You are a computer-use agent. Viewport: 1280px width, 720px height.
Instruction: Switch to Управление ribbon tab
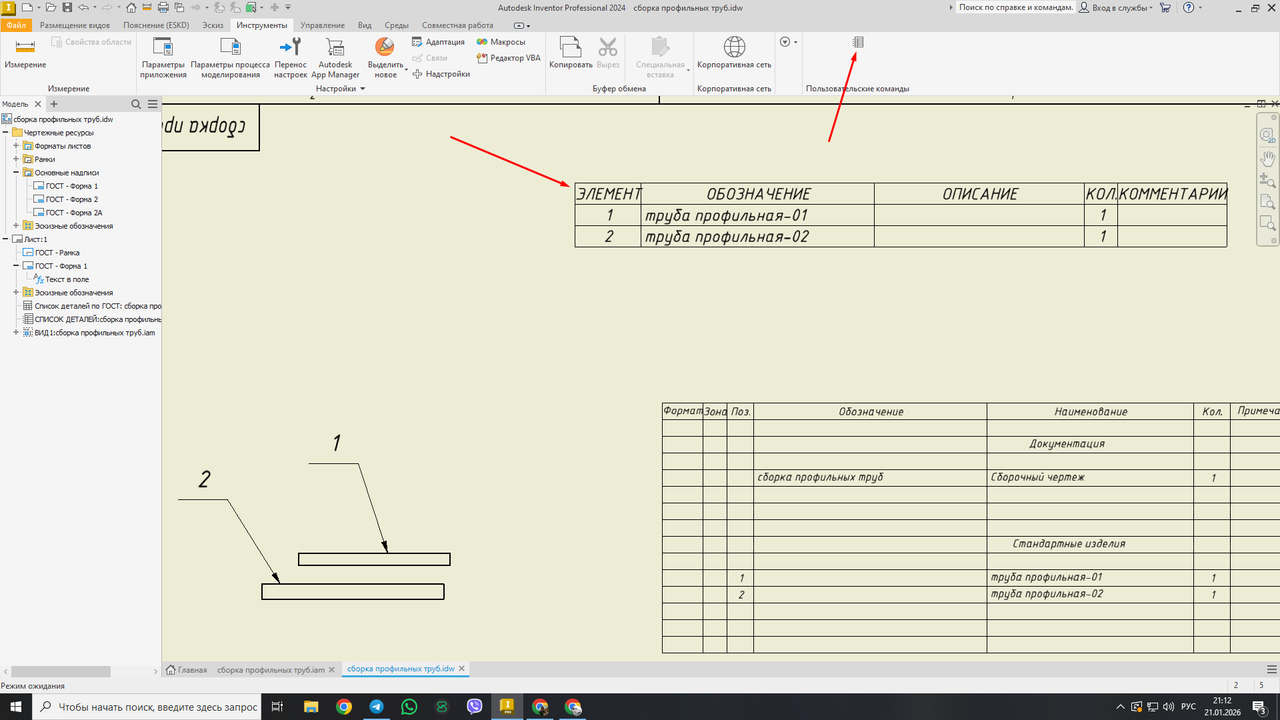(x=321, y=25)
